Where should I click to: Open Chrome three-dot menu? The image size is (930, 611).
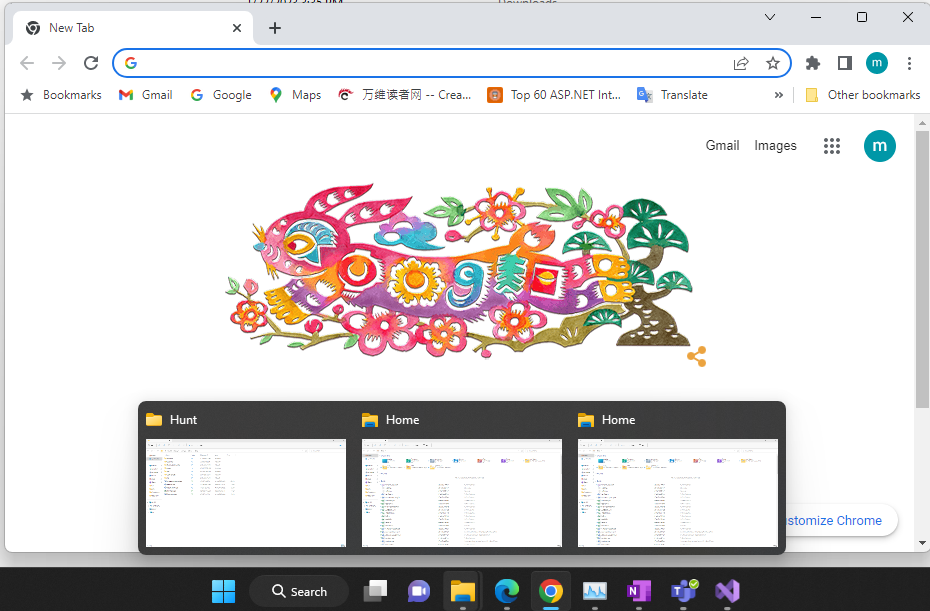(x=909, y=63)
